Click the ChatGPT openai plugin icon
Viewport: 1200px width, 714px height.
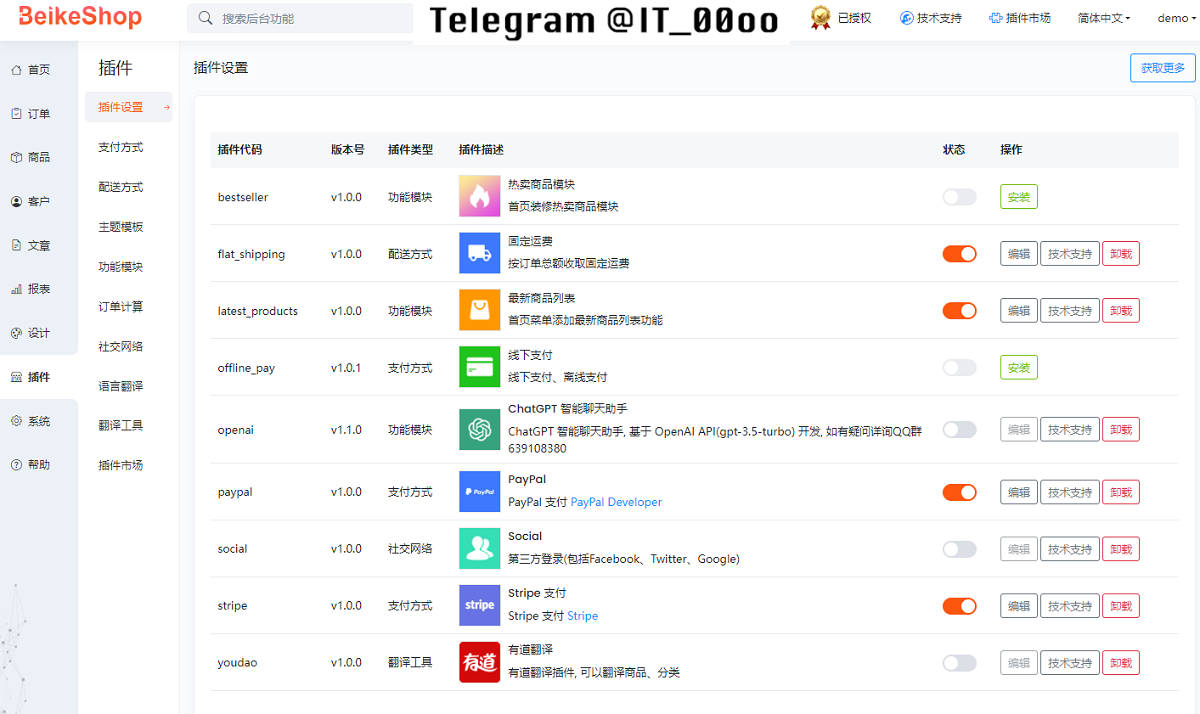pyautogui.click(x=479, y=429)
